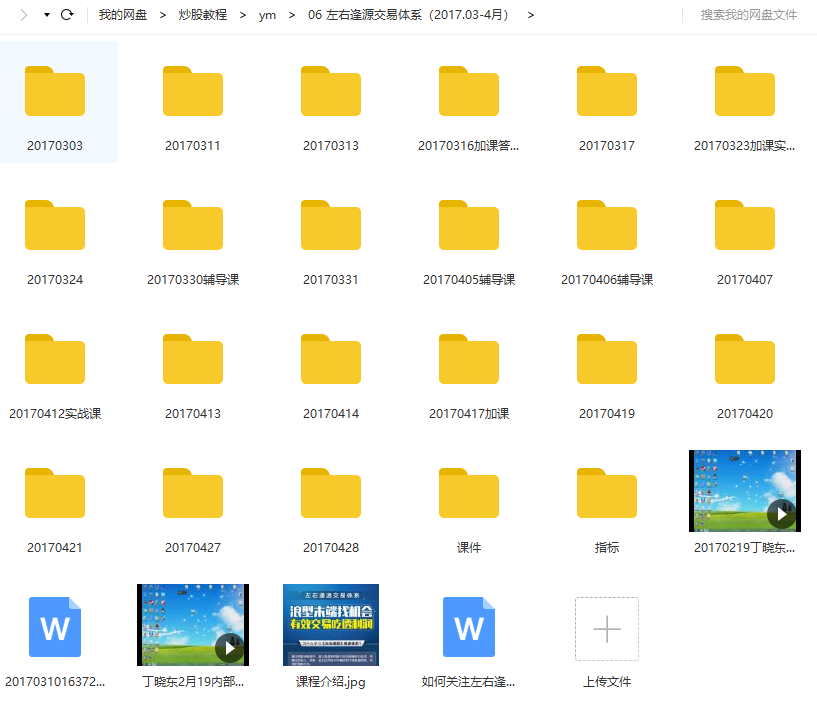Screen dimensions: 817x706
Task: Select ym in the breadcrumb path
Action: [x=267, y=15]
